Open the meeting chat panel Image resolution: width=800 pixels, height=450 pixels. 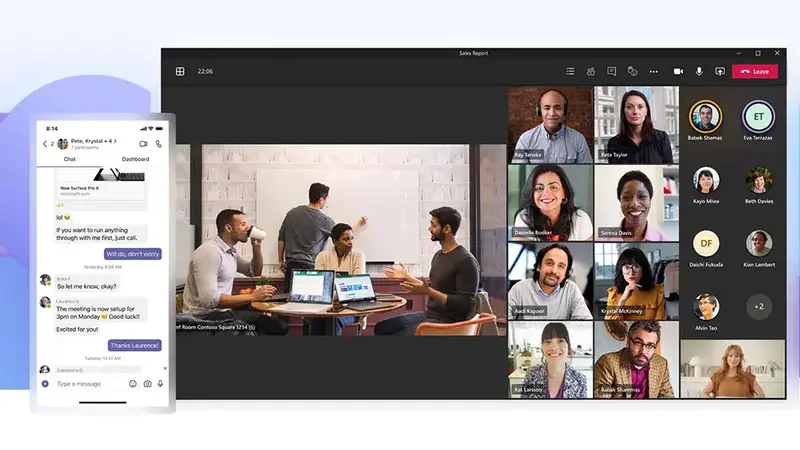coord(611,71)
